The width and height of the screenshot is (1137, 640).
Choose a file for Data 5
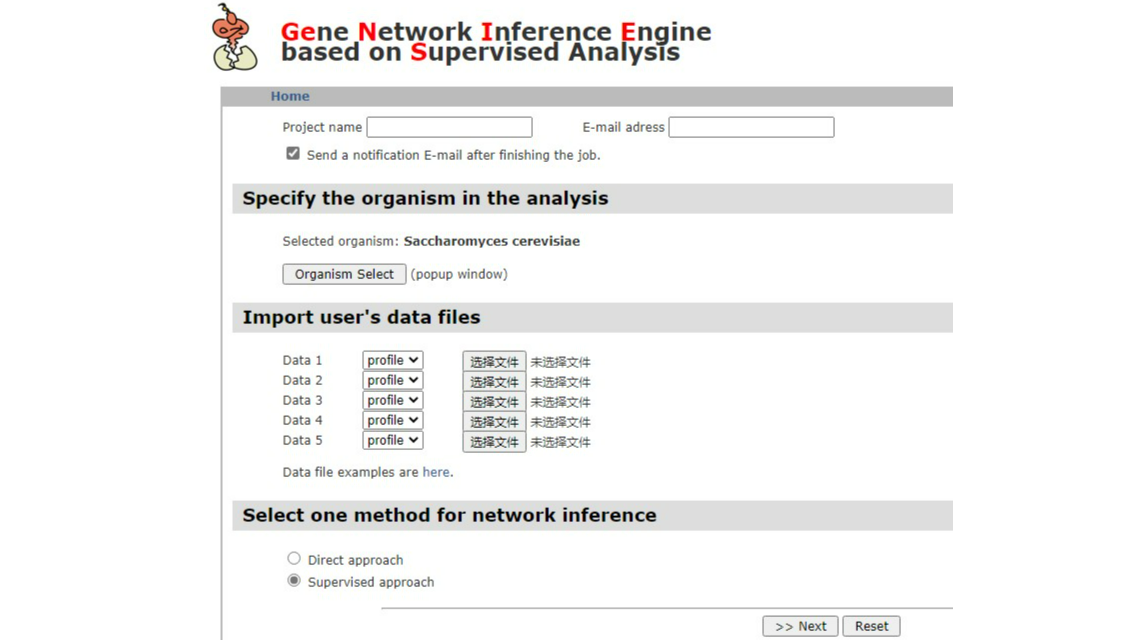(494, 441)
